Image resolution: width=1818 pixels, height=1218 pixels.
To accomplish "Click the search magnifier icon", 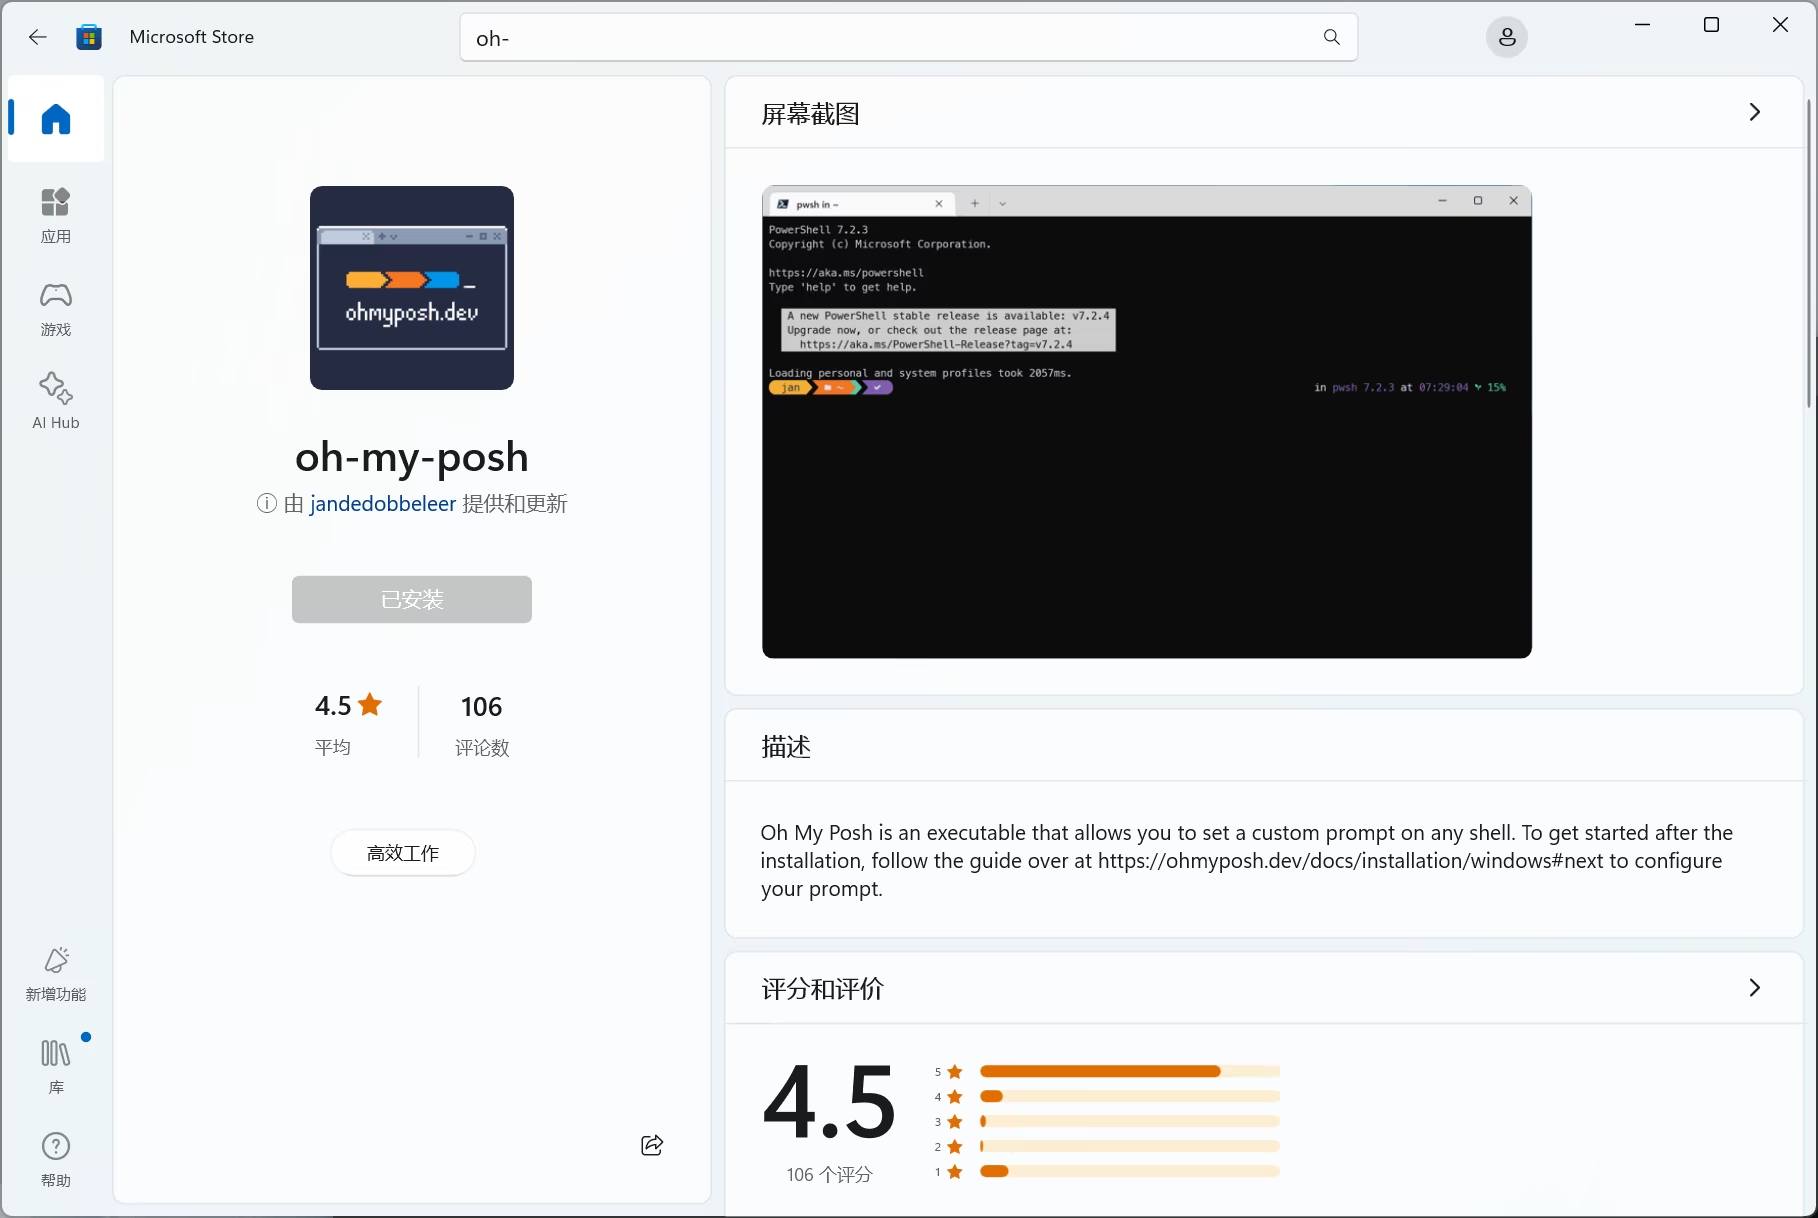I will click(x=1331, y=37).
